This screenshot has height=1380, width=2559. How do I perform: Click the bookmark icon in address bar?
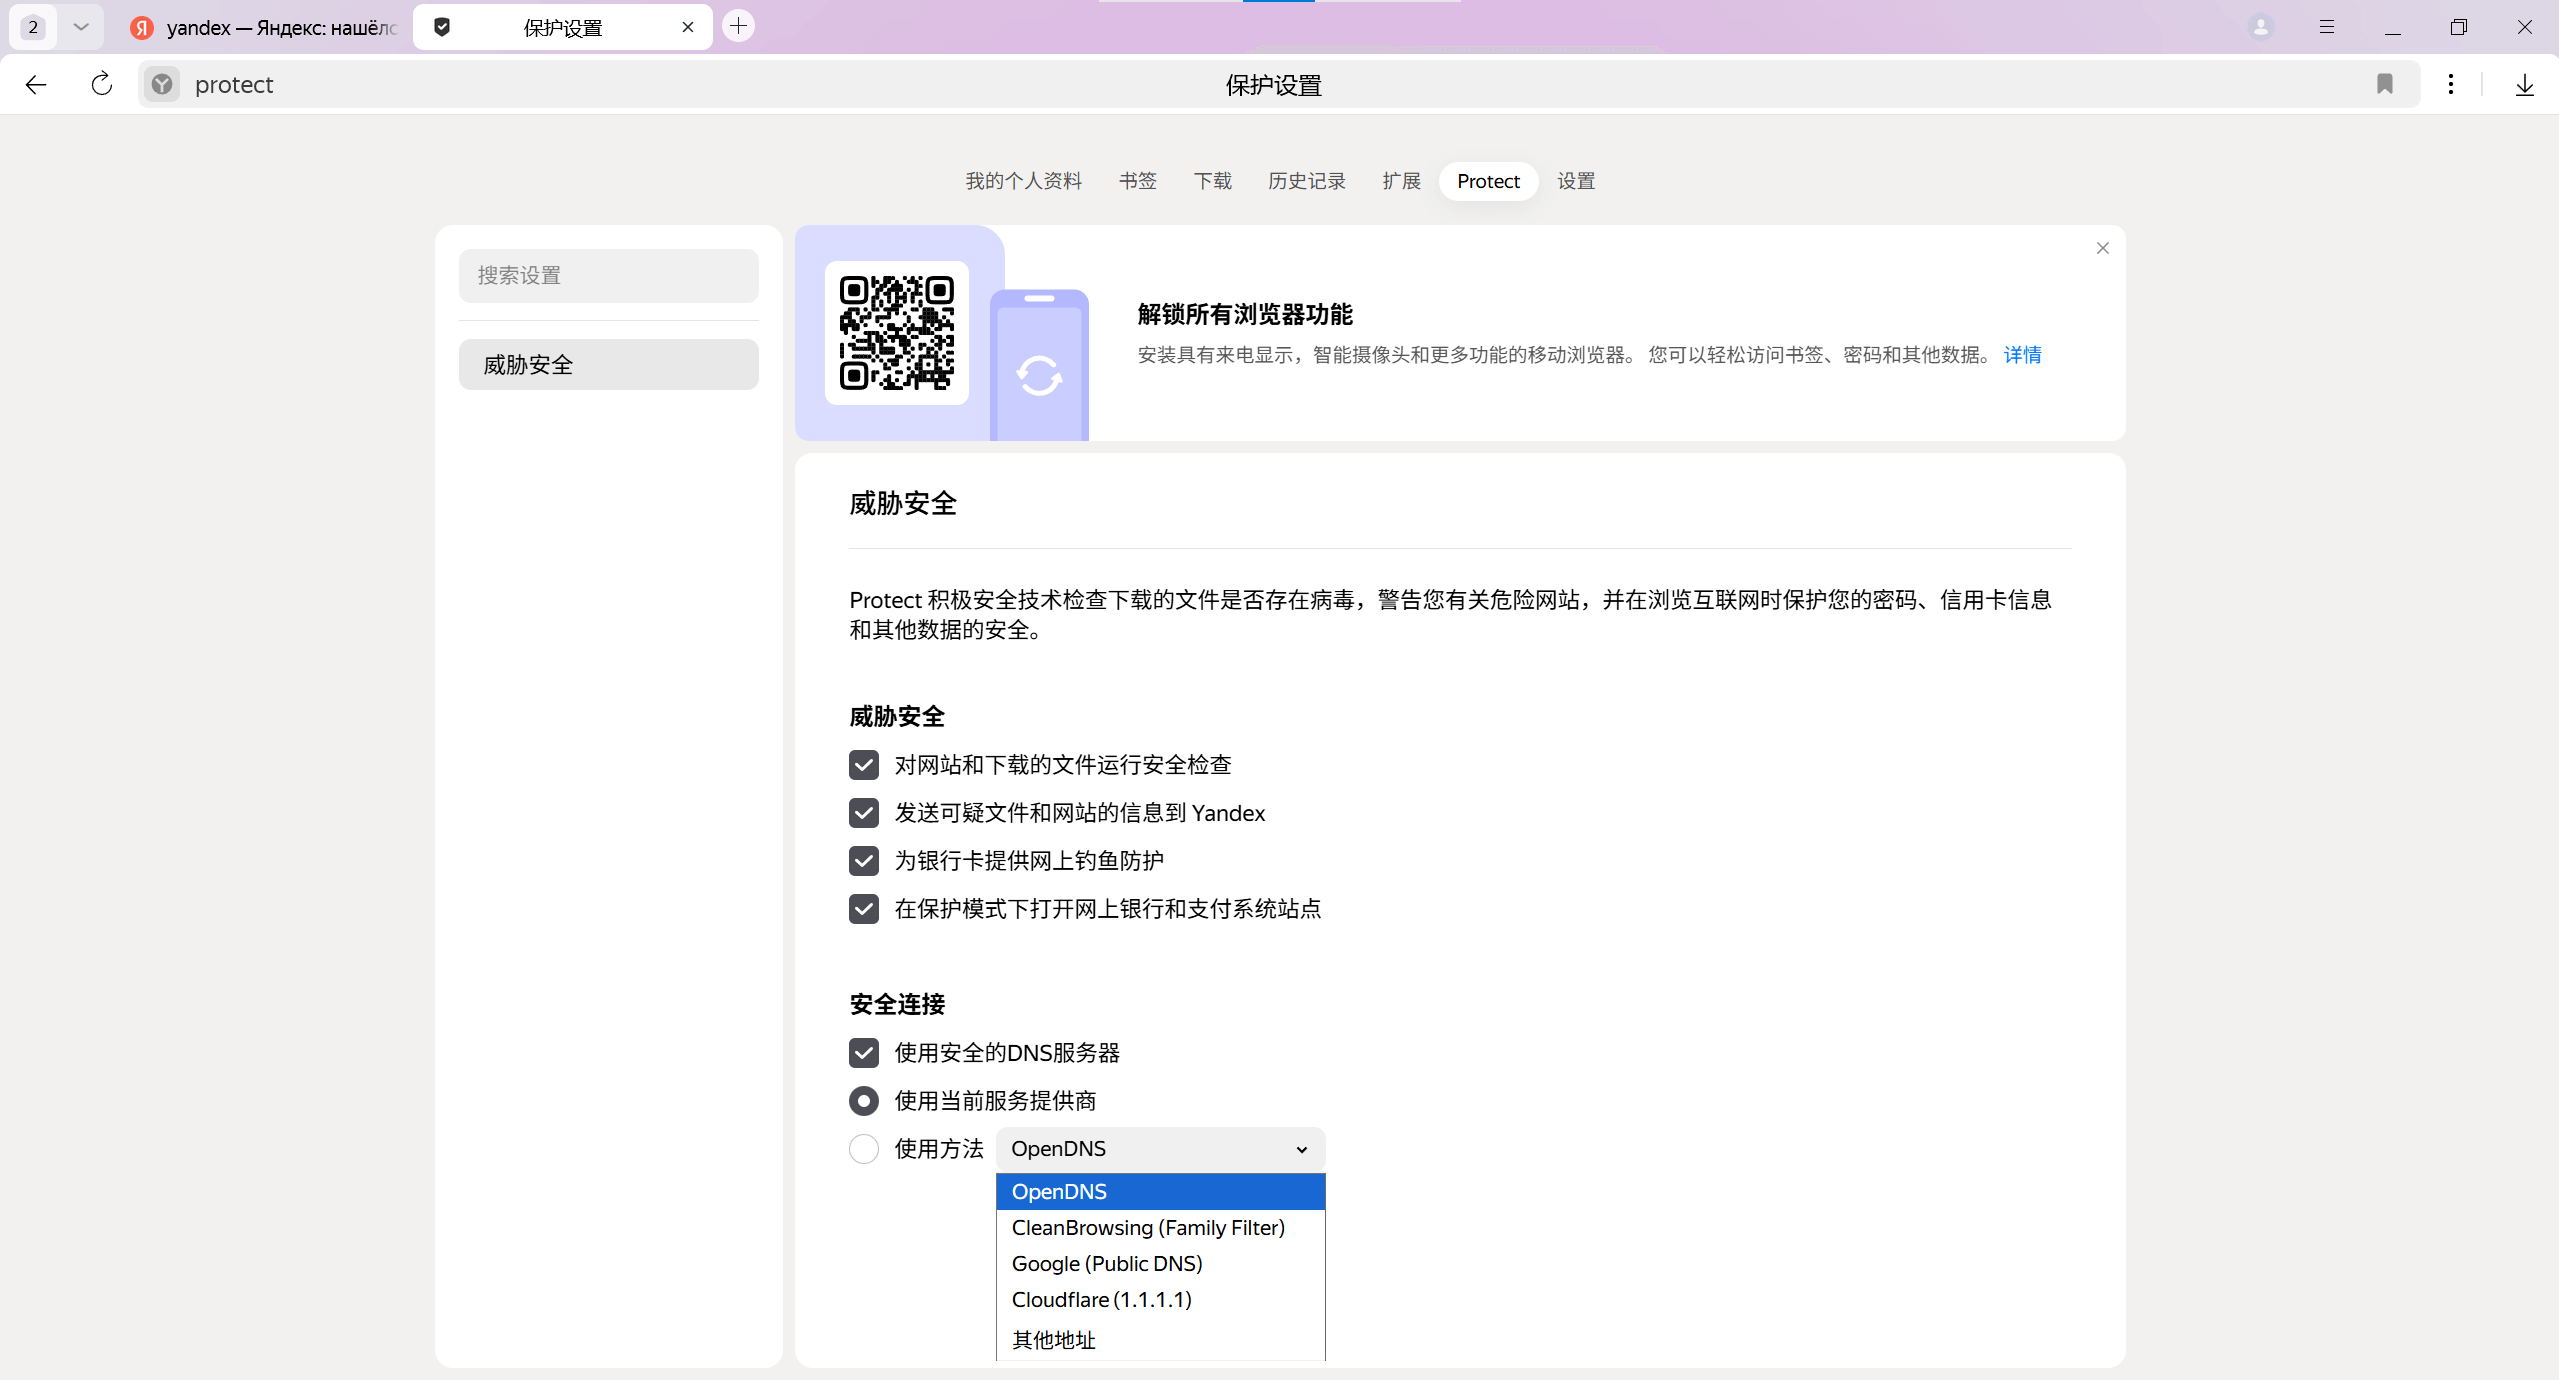tap(2384, 85)
